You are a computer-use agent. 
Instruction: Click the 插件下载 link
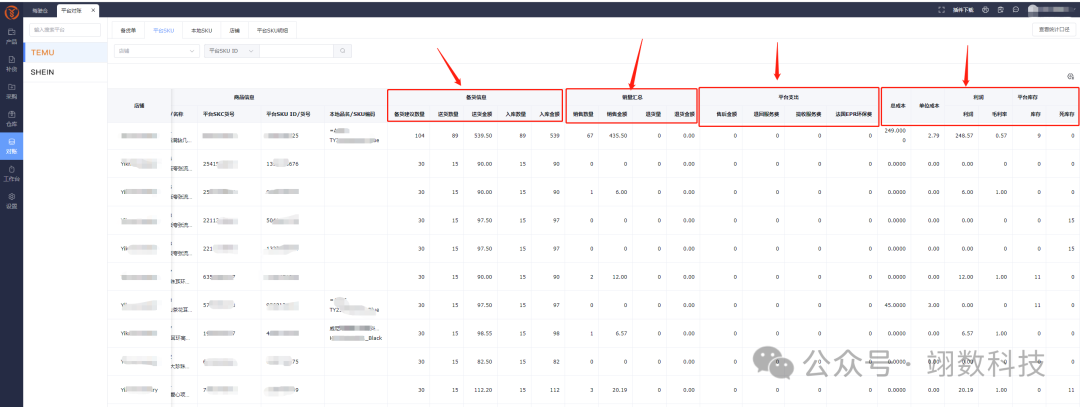pos(963,10)
